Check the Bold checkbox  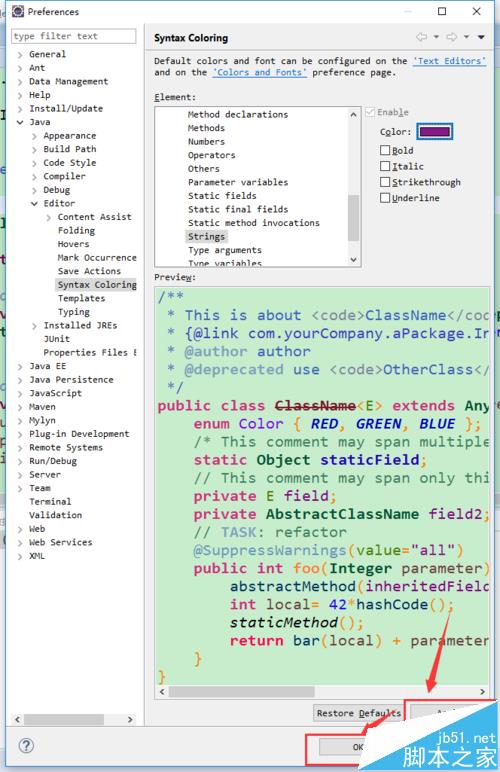pos(385,150)
